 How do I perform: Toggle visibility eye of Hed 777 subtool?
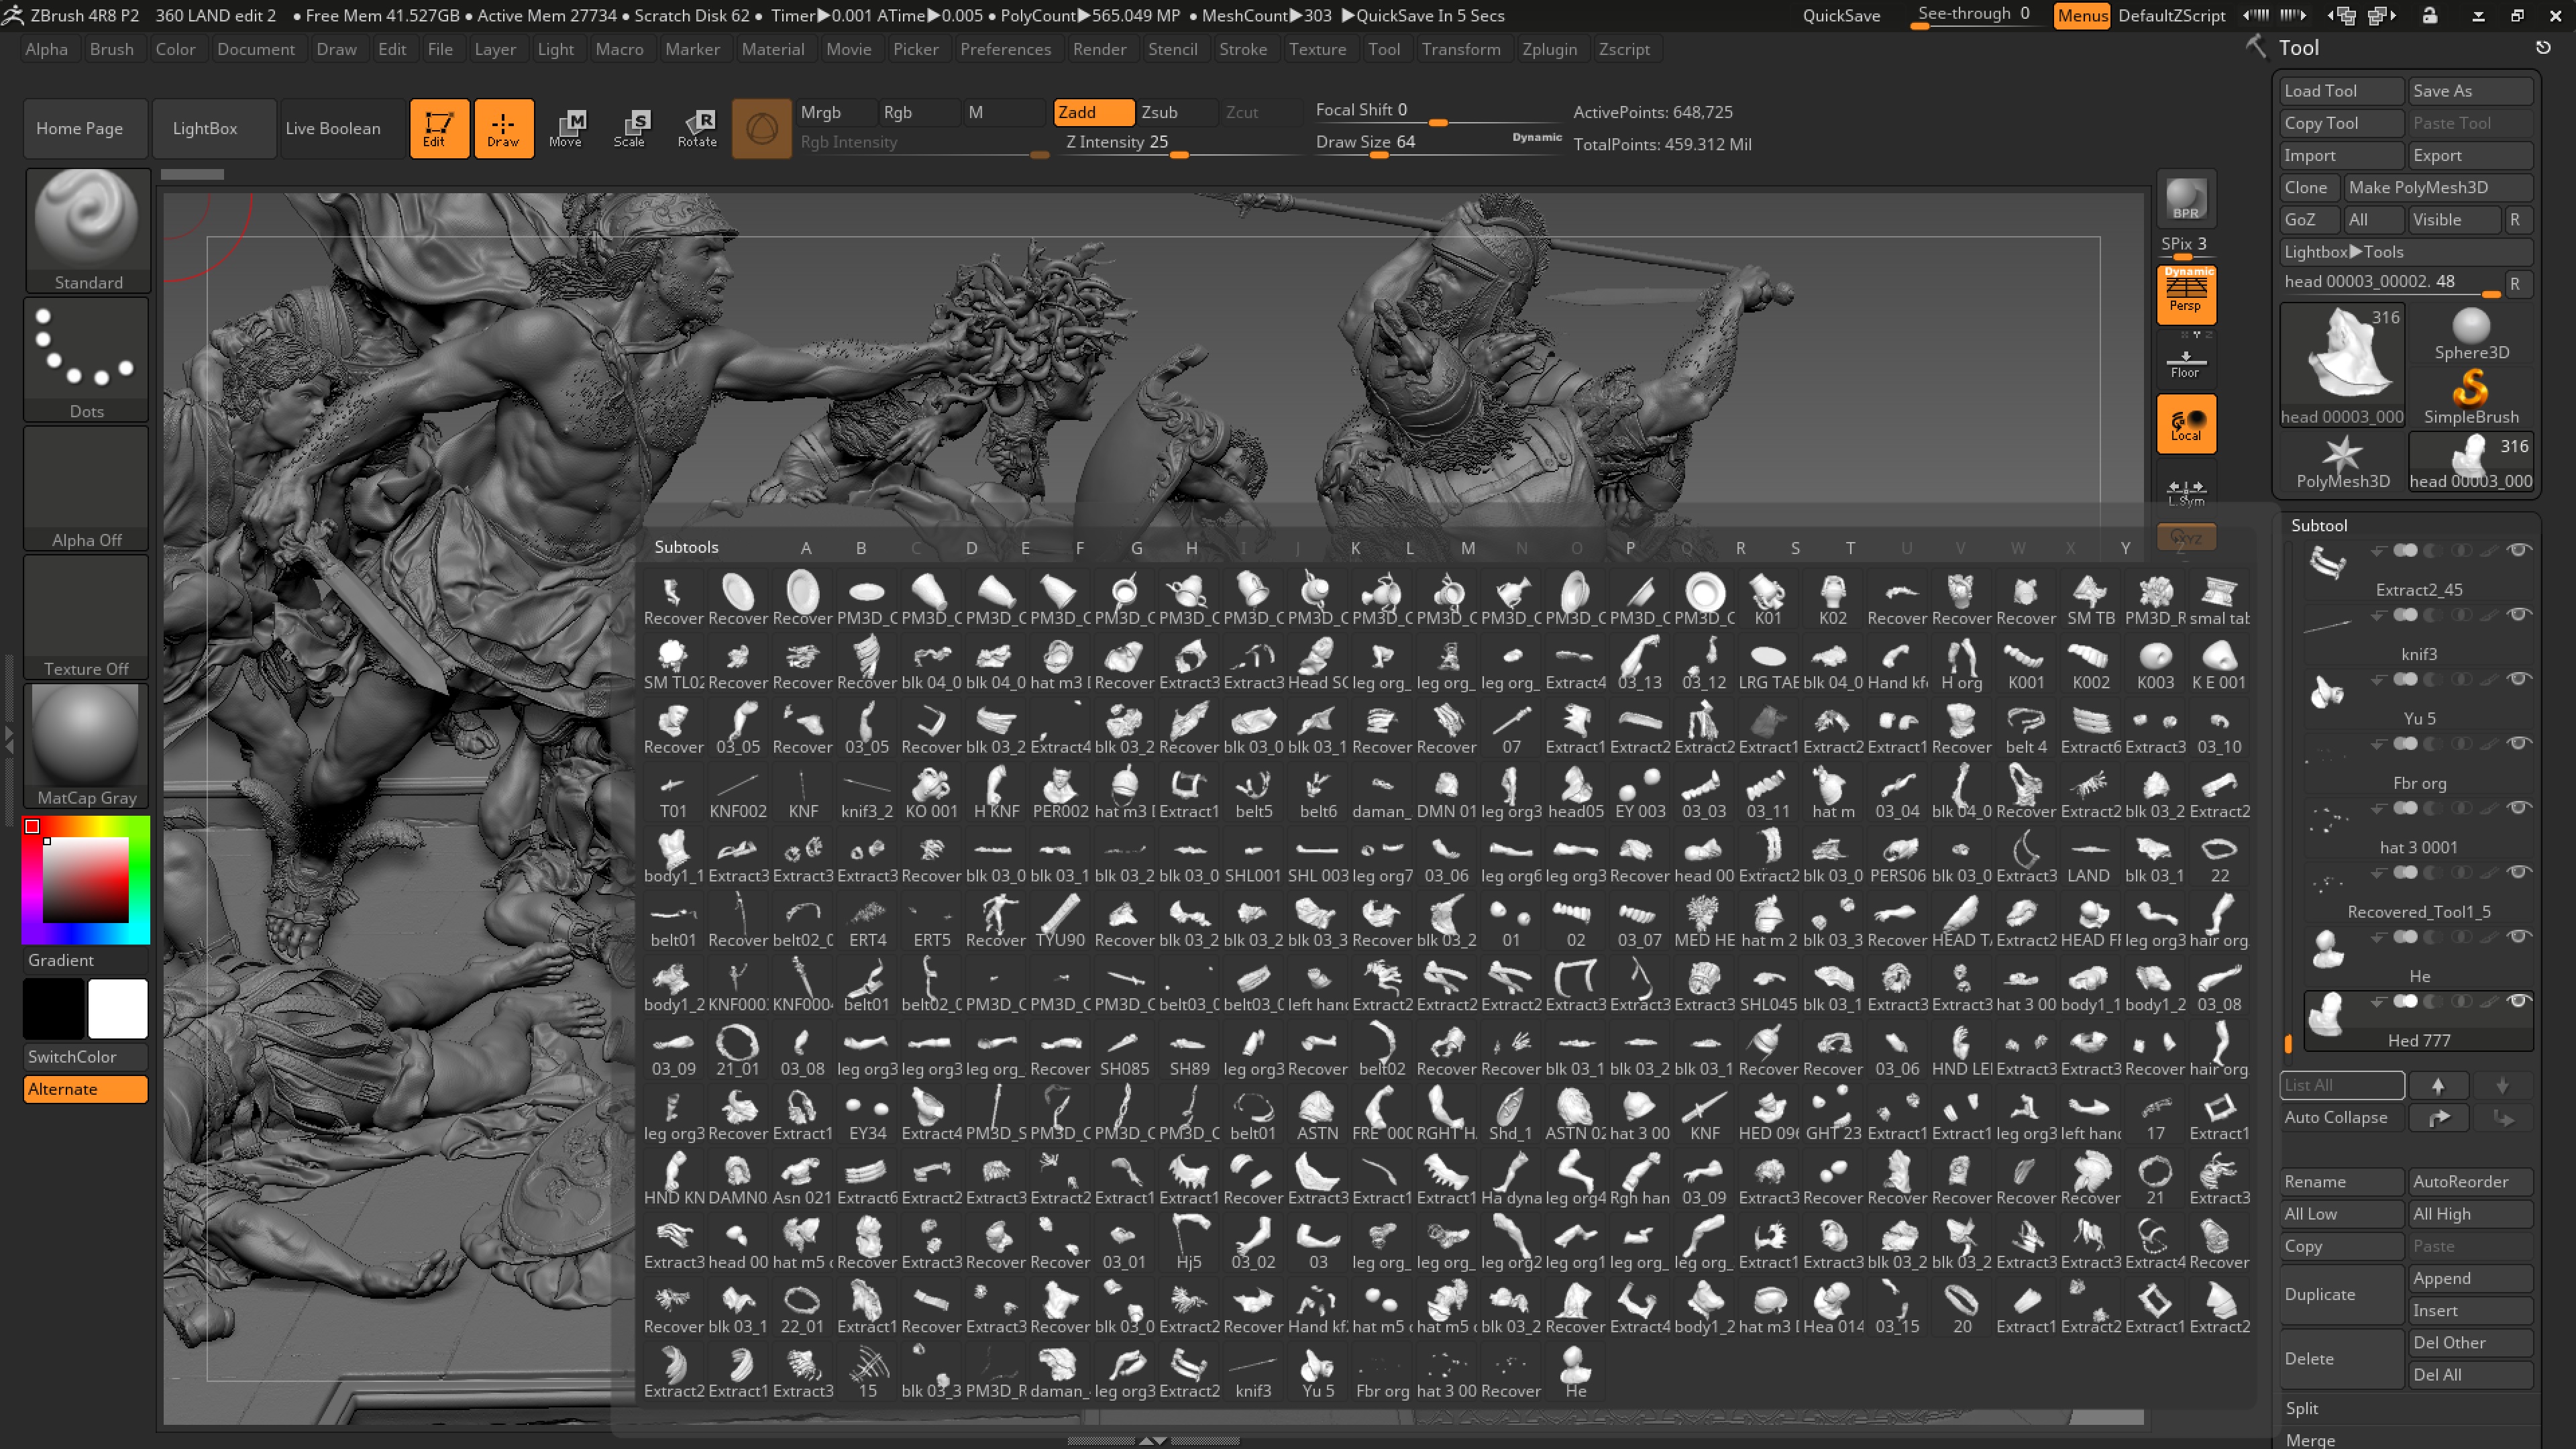point(2519,1001)
